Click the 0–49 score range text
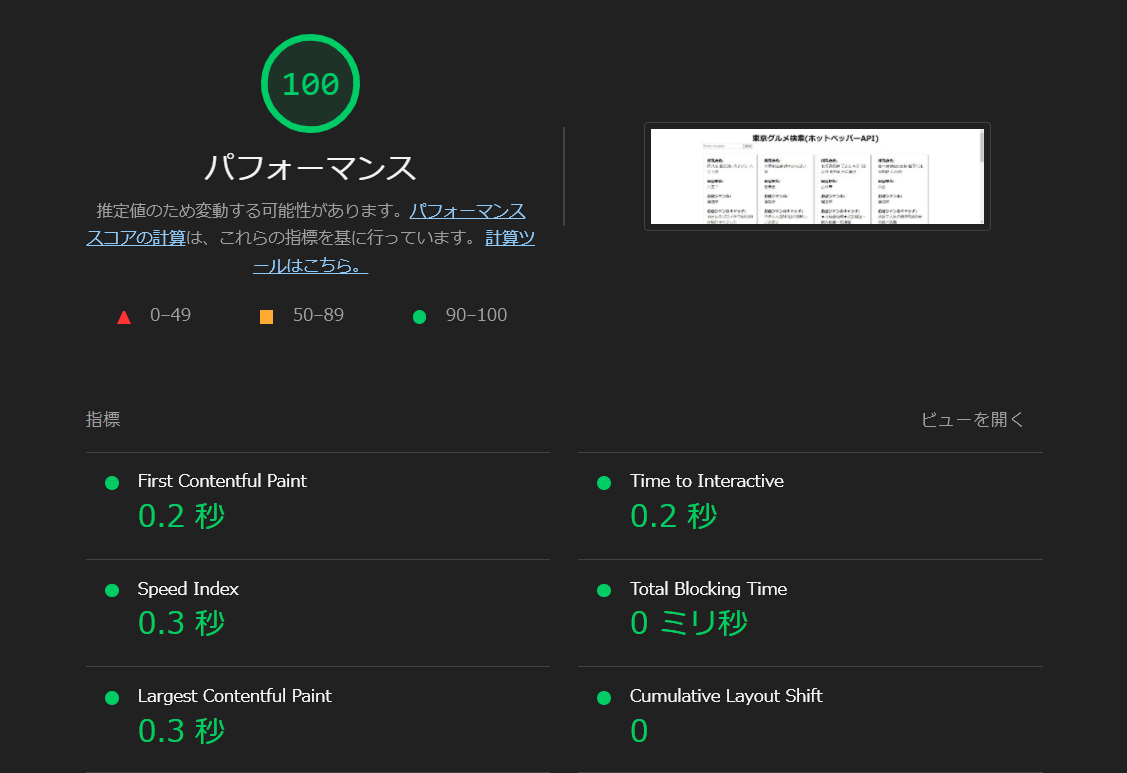Image resolution: width=1127 pixels, height=773 pixels. [170, 315]
